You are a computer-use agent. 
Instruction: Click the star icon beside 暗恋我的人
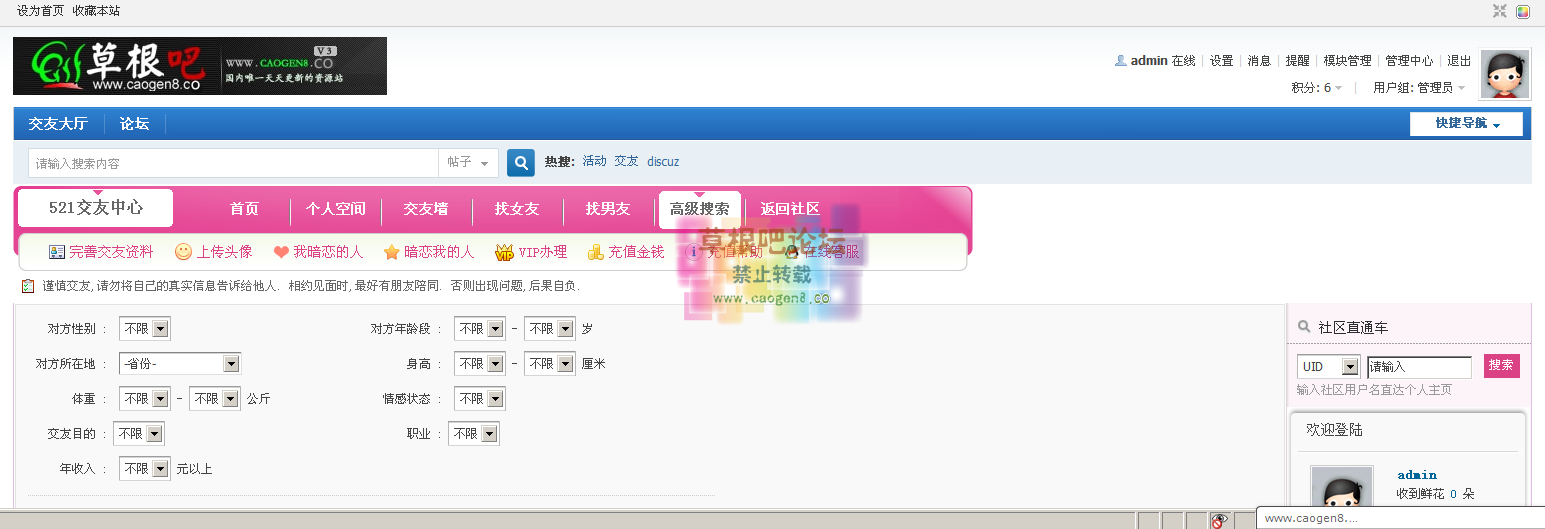pyautogui.click(x=392, y=252)
